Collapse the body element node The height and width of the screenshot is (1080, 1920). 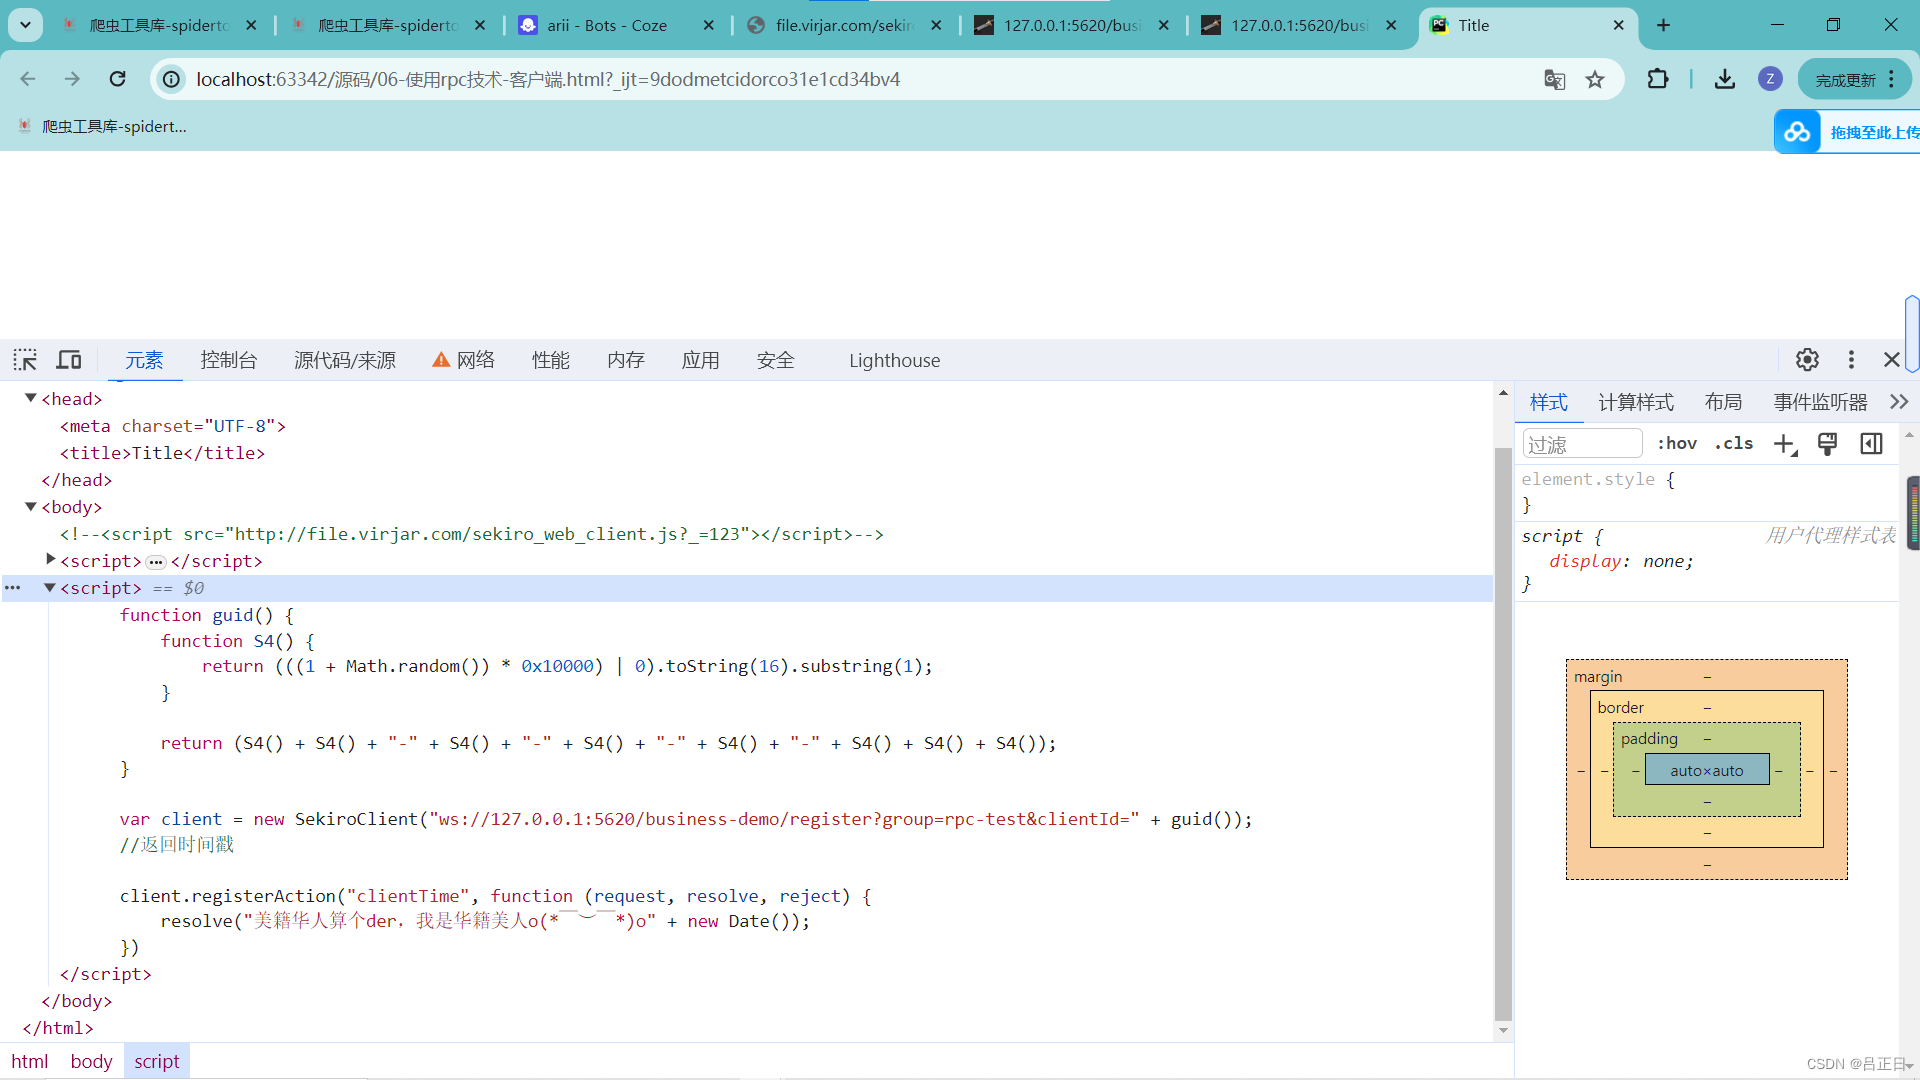point(31,507)
